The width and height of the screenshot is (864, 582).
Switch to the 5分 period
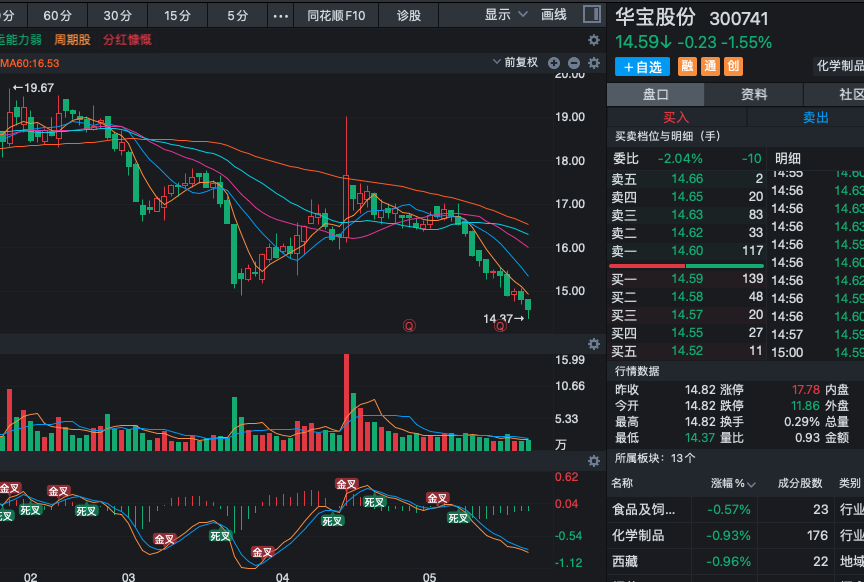click(x=237, y=15)
